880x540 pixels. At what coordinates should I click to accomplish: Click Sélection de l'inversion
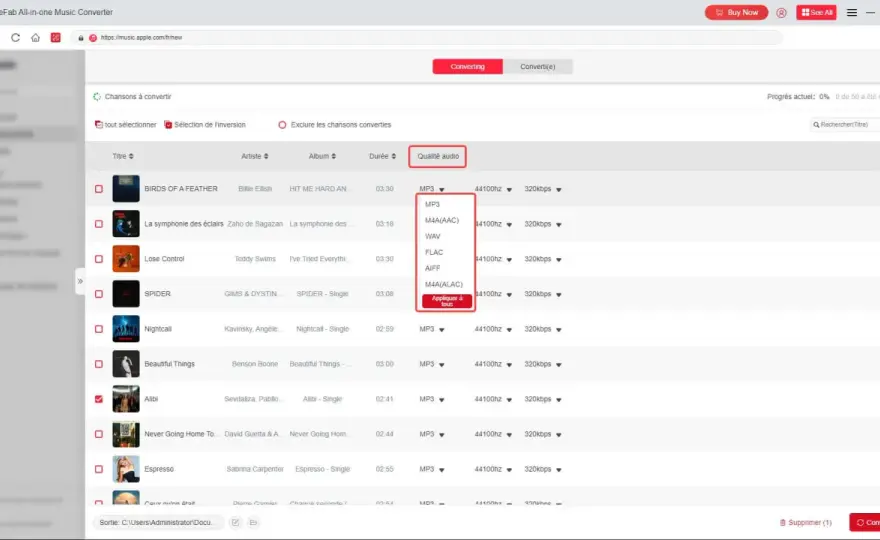(x=205, y=125)
